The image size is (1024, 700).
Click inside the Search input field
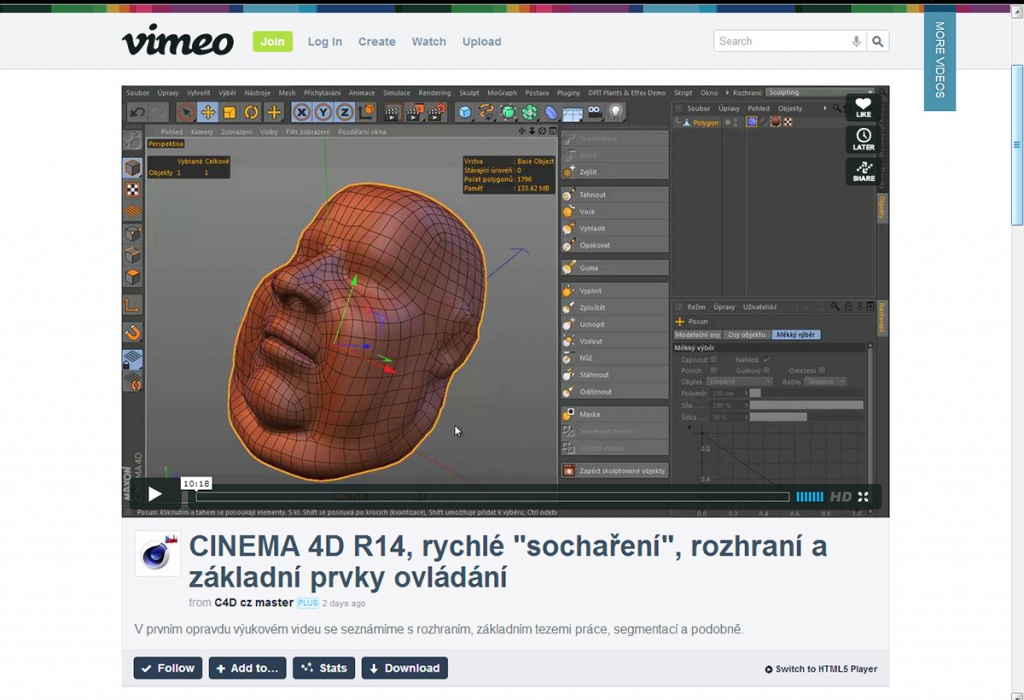coord(782,41)
